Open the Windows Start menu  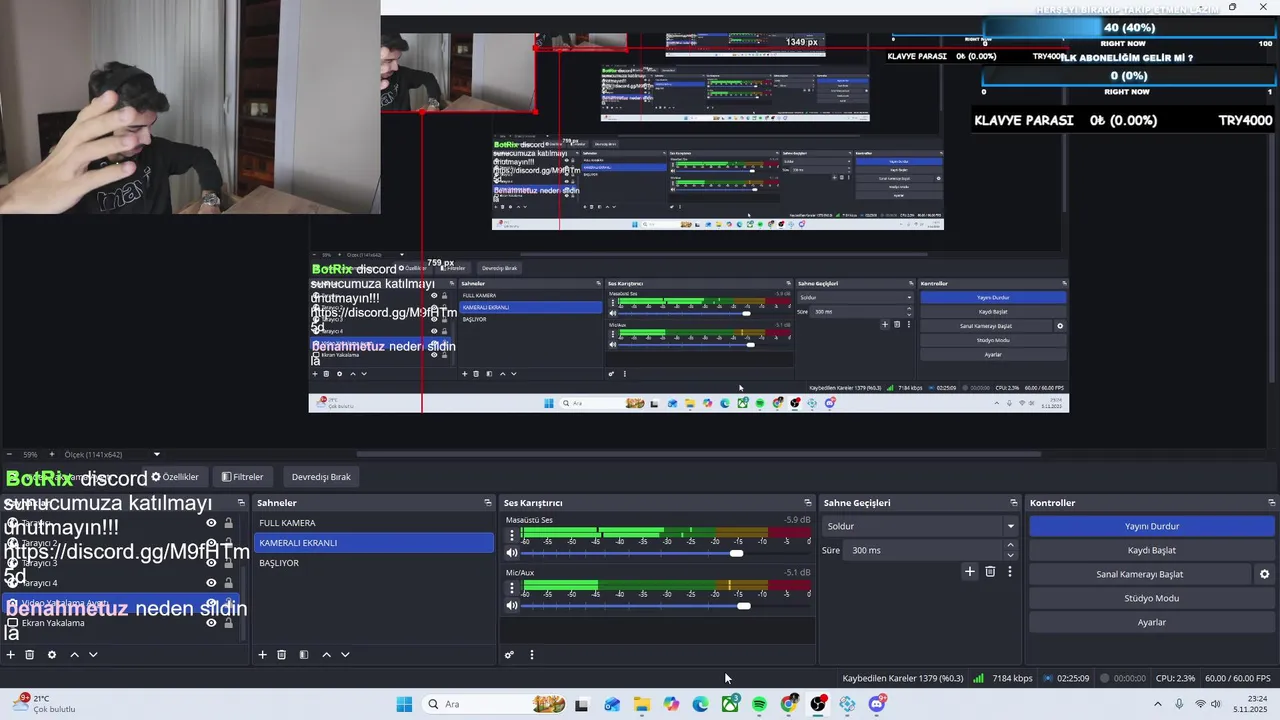[404, 704]
